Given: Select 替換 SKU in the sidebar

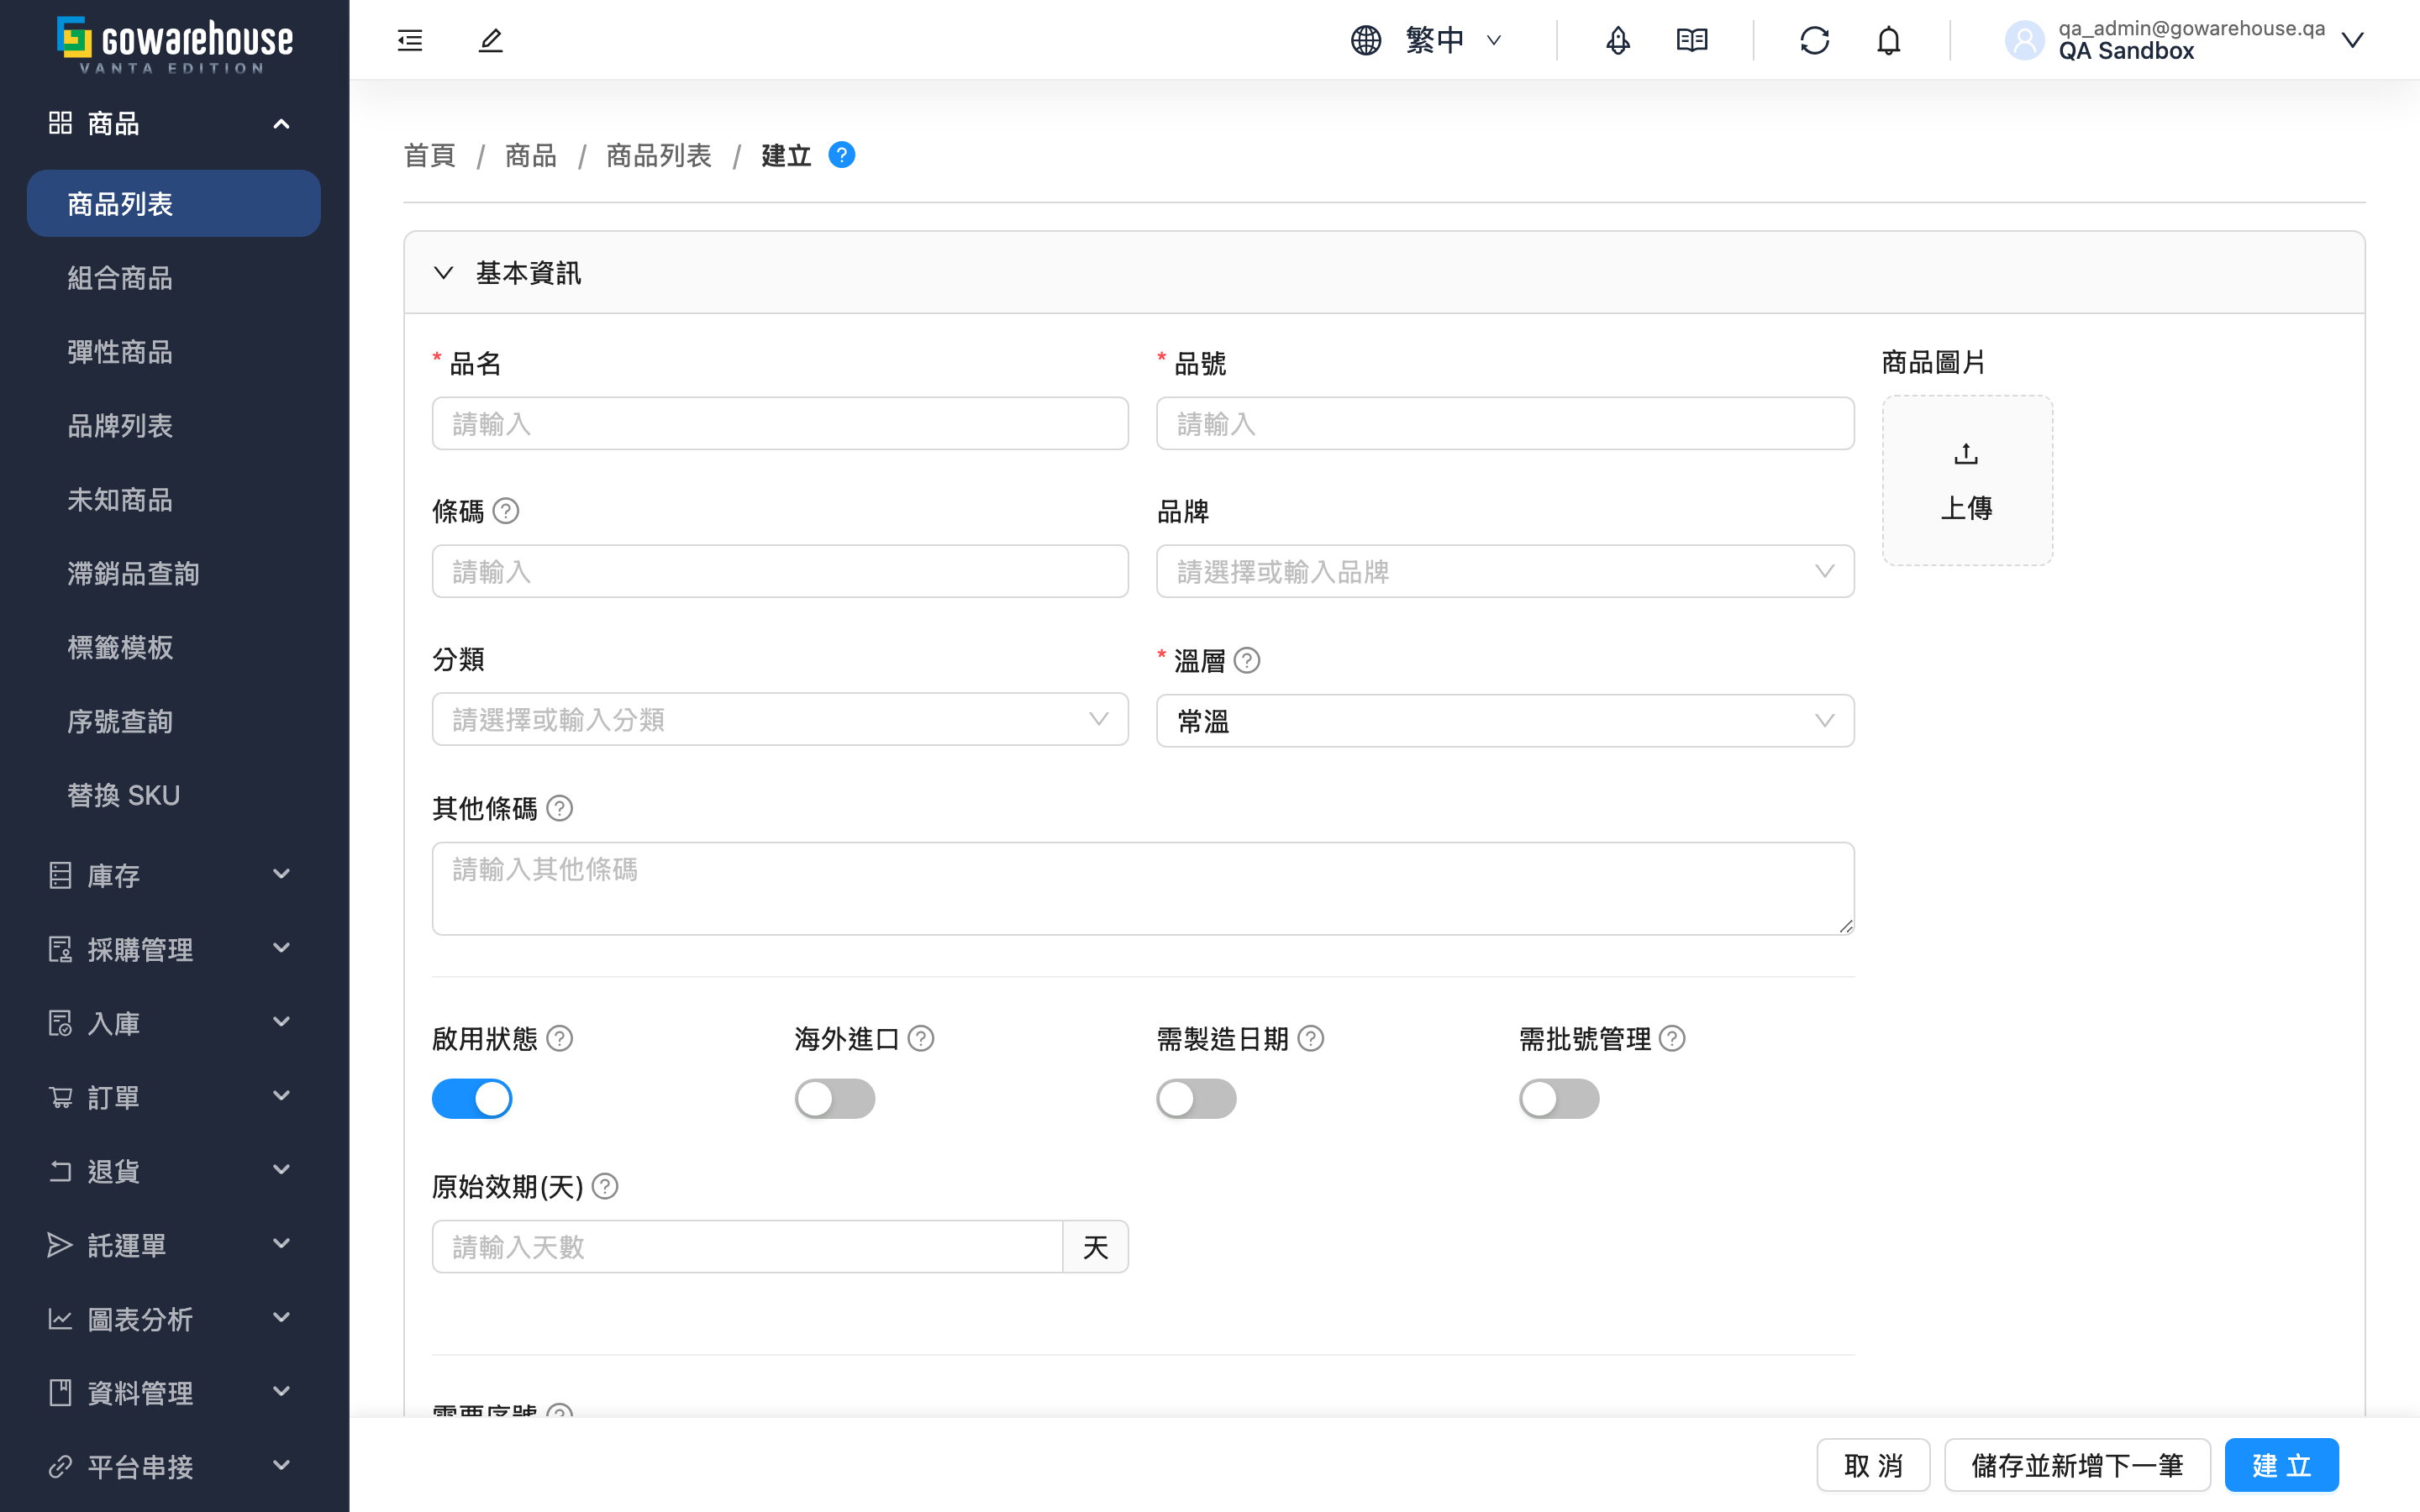Looking at the screenshot, I should 174,795.
